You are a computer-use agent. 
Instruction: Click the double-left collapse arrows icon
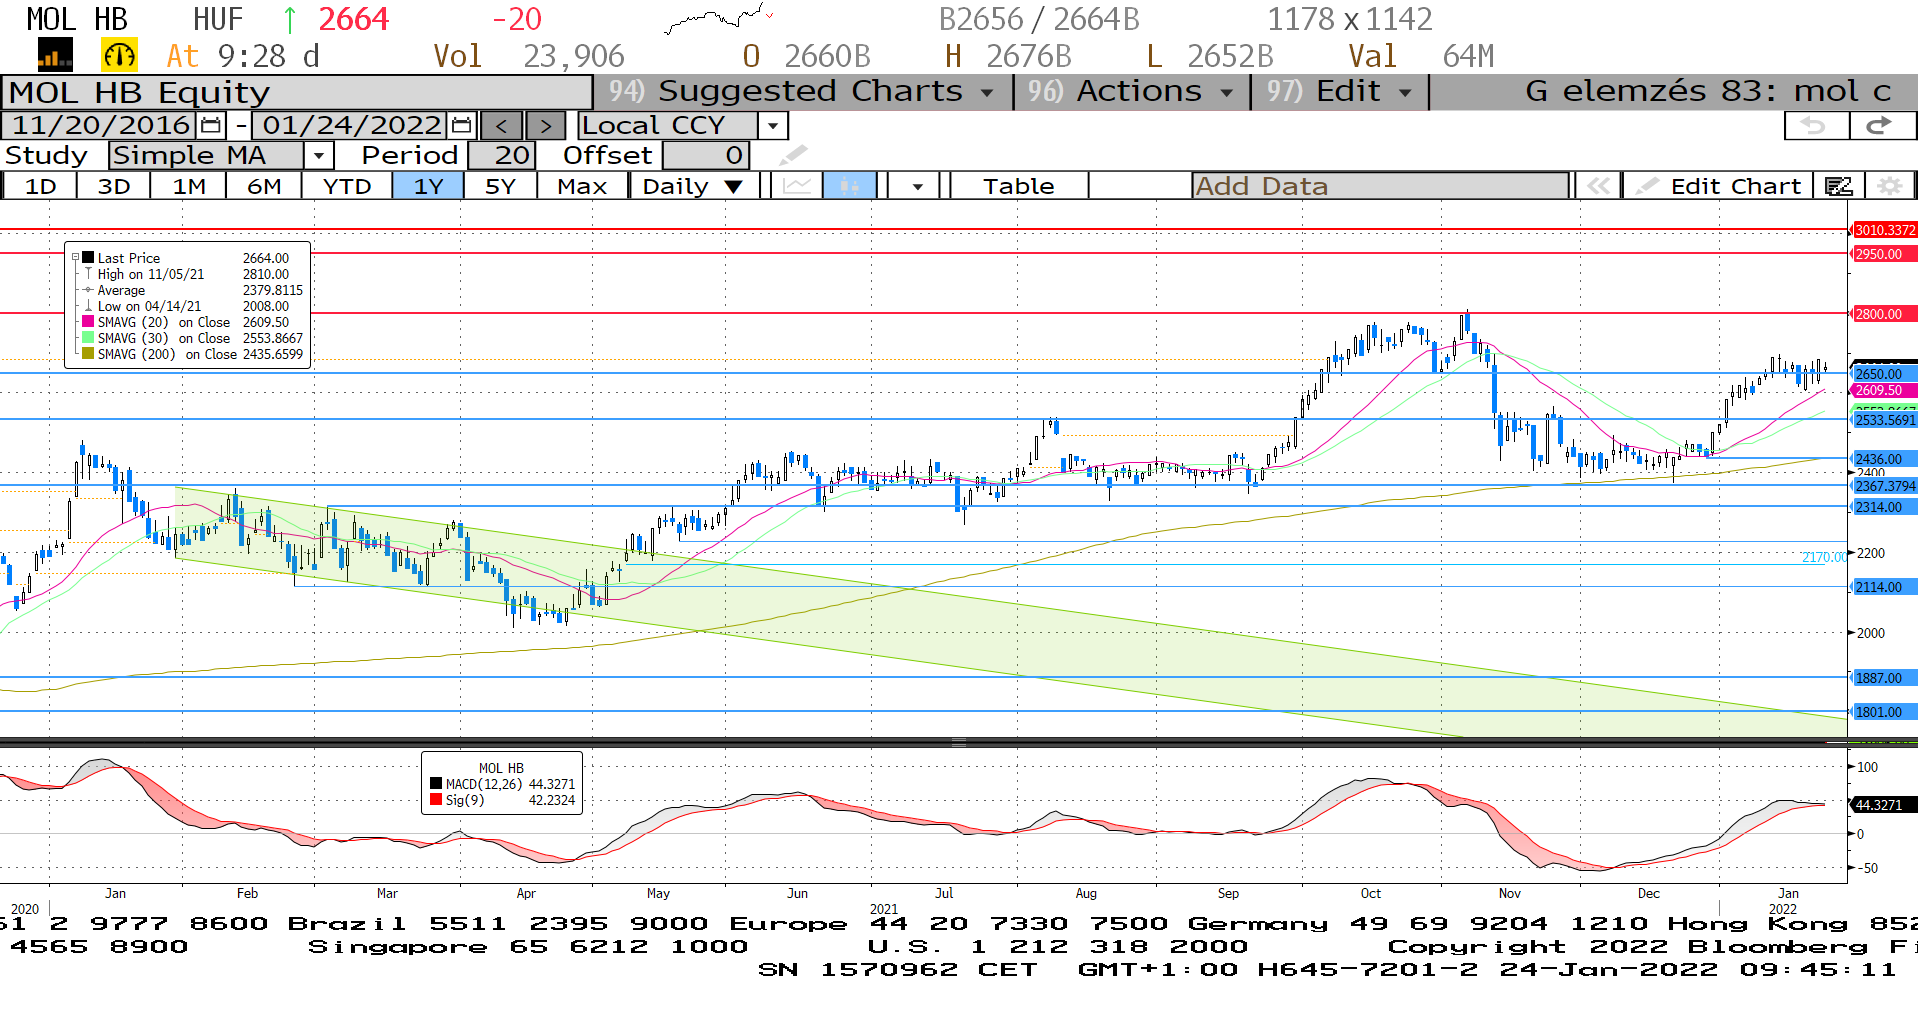1598,186
